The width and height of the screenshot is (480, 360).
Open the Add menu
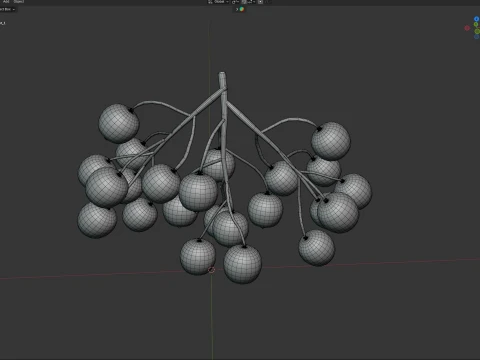(x=6, y=1)
